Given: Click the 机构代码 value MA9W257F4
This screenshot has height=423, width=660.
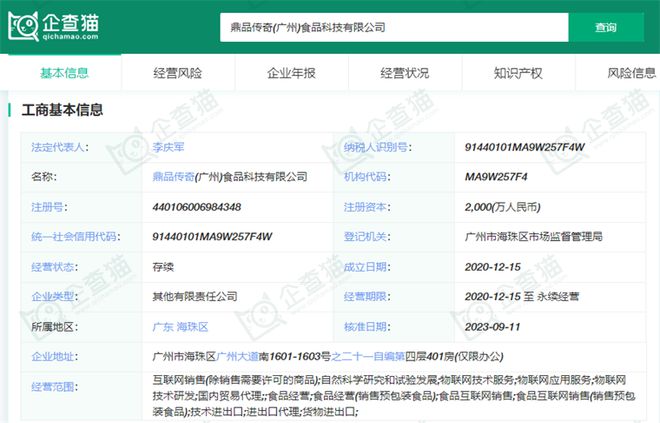Looking at the screenshot, I should pyautogui.click(x=496, y=176).
